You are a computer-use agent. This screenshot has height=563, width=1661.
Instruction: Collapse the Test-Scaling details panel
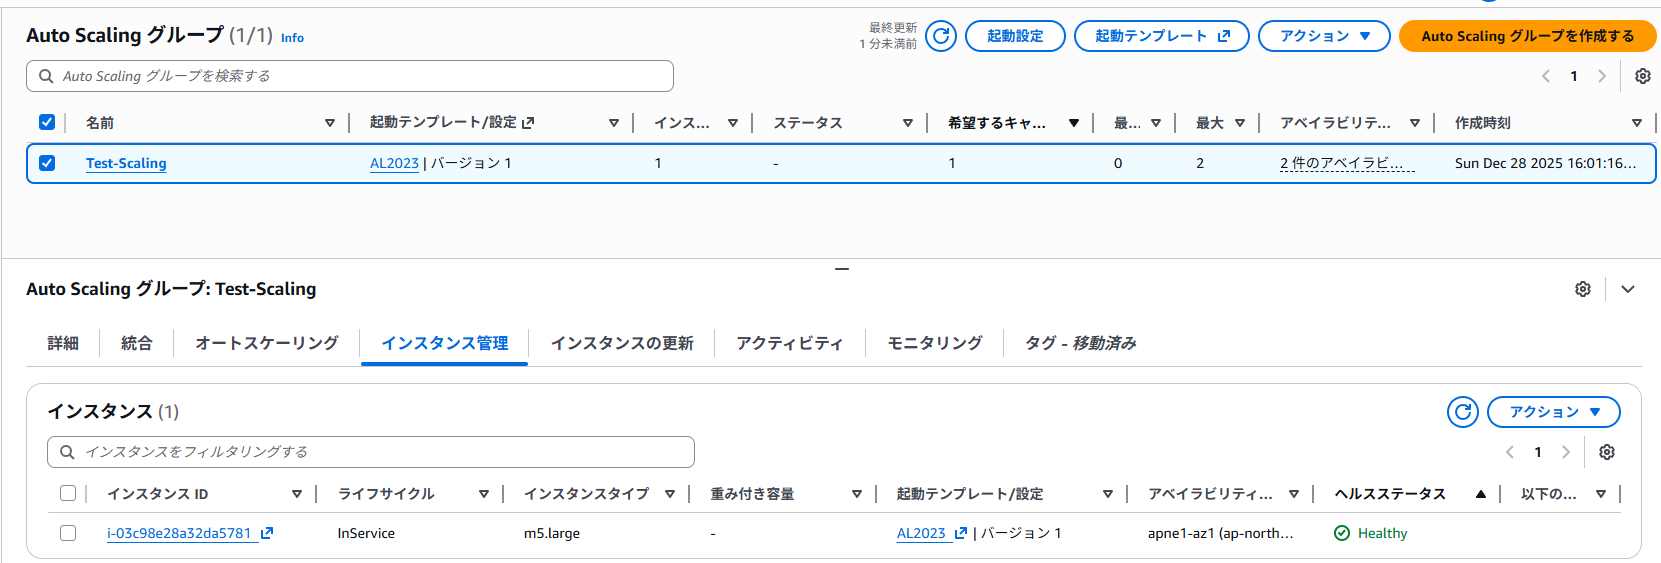click(x=1628, y=289)
